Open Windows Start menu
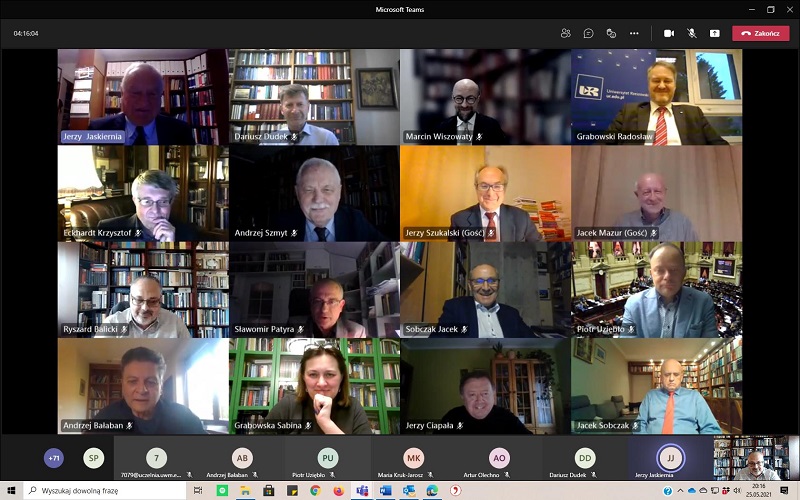Image resolution: width=800 pixels, height=500 pixels. 11,491
